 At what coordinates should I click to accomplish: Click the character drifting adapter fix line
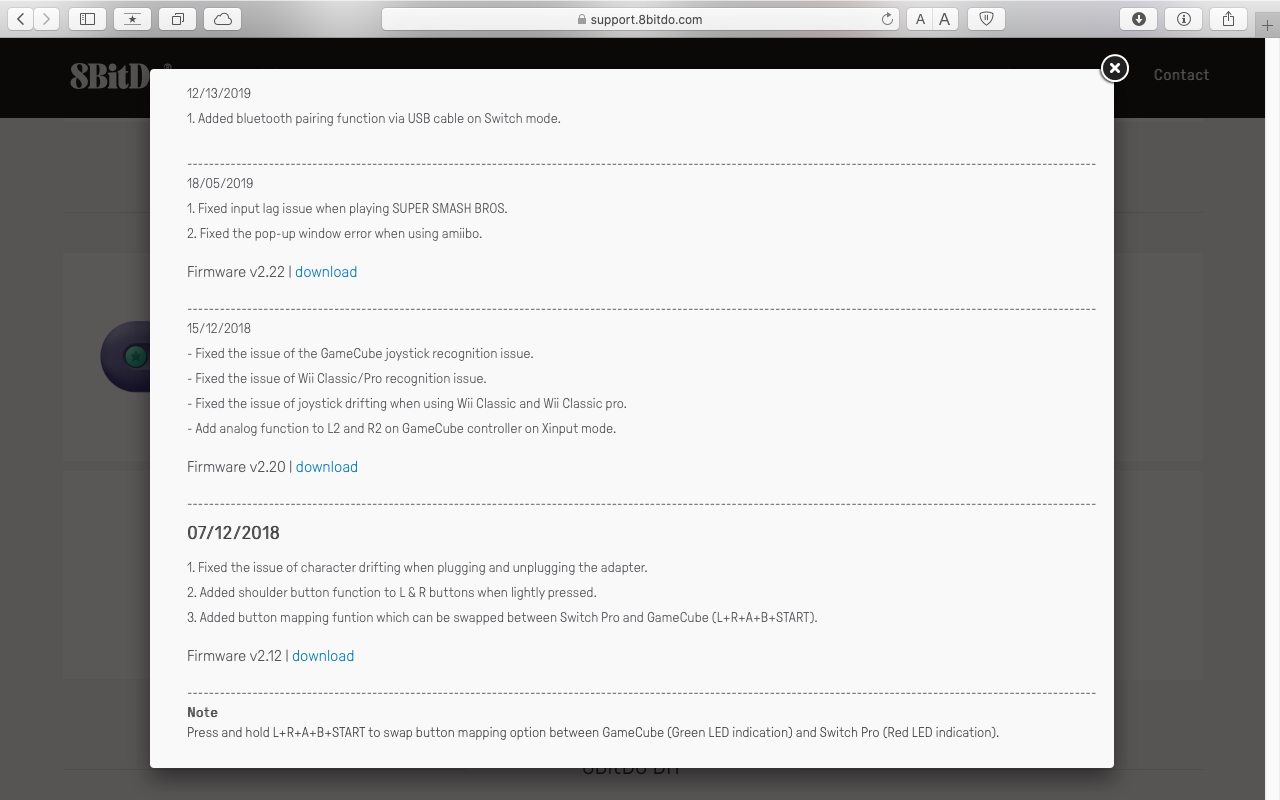point(417,567)
